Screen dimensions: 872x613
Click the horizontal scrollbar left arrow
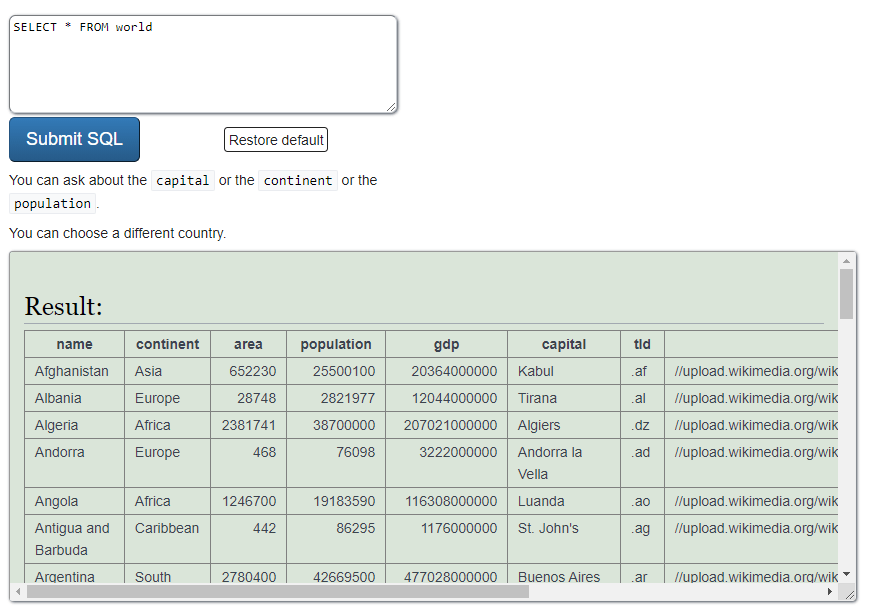pyautogui.click(x=18, y=592)
